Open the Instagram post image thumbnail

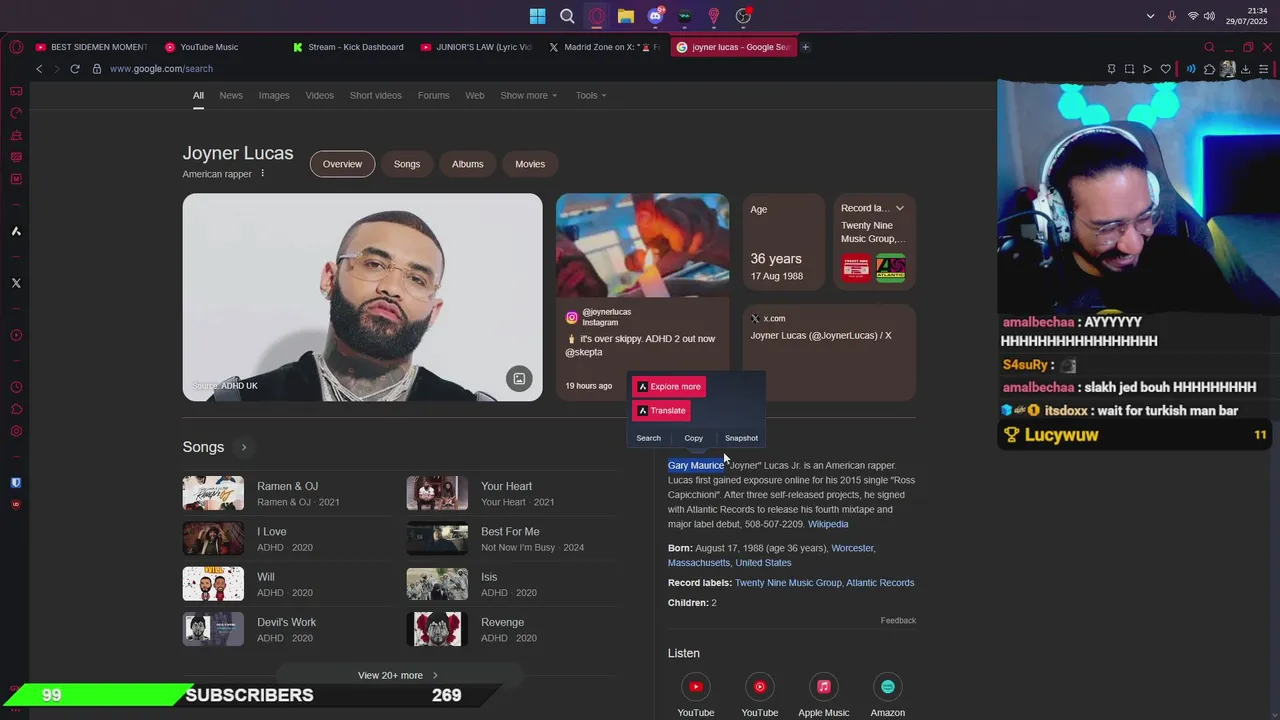[643, 245]
